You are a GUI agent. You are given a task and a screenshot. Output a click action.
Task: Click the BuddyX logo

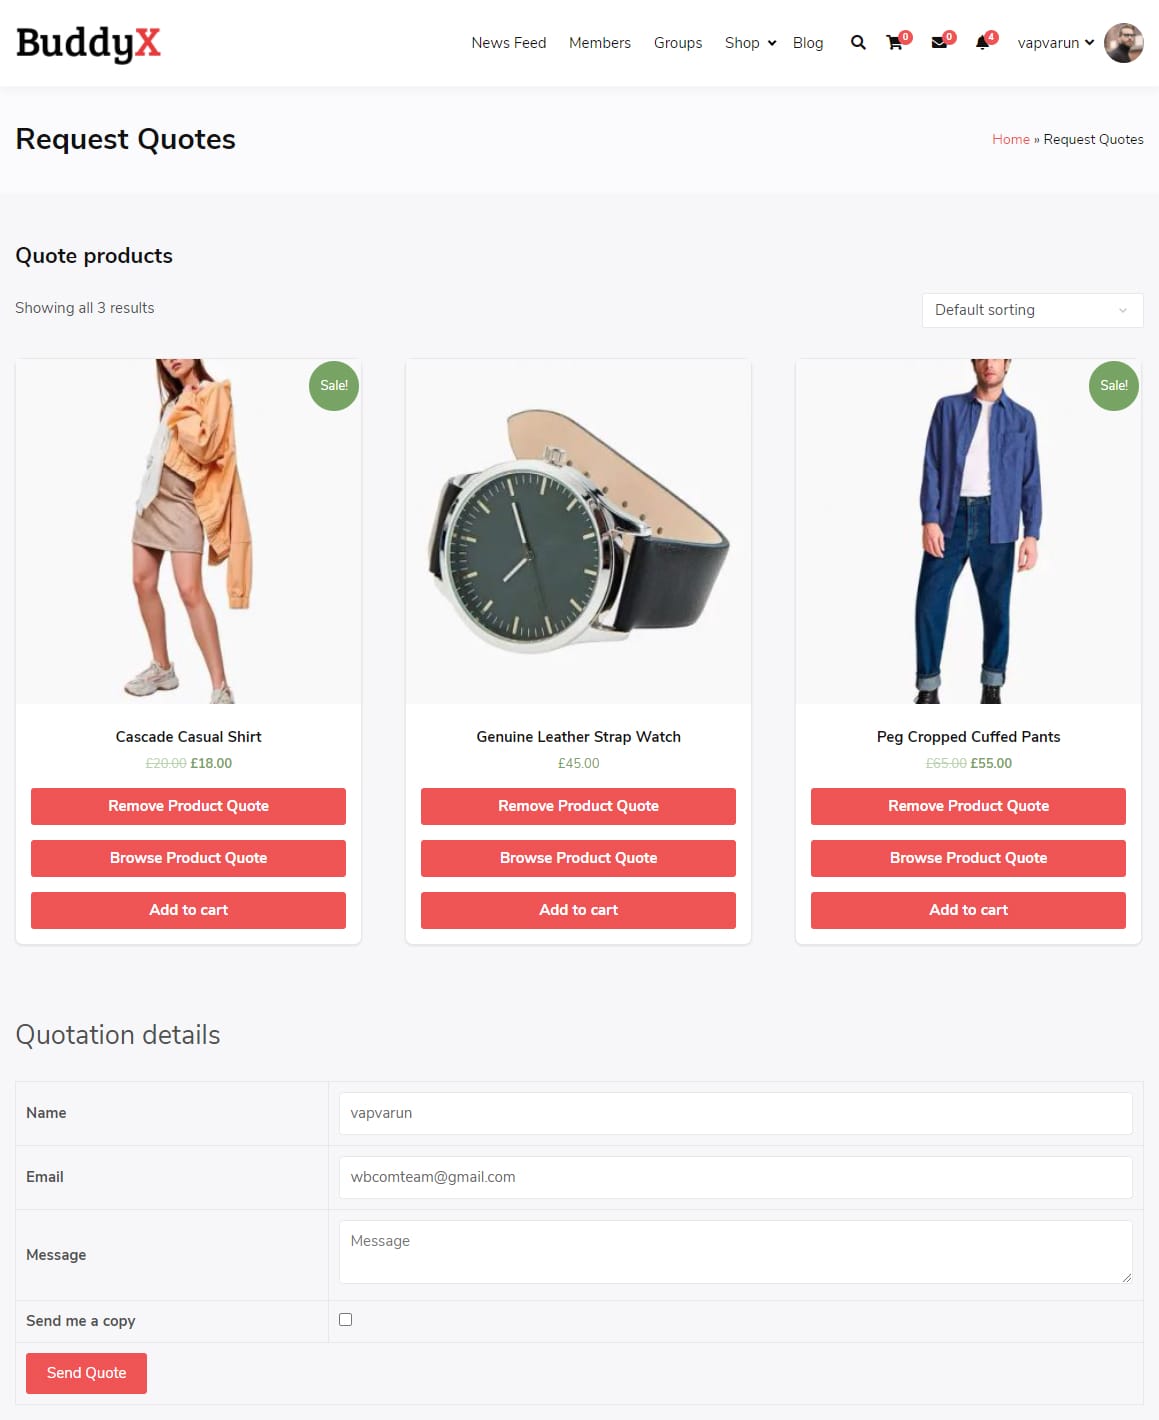(x=88, y=43)
